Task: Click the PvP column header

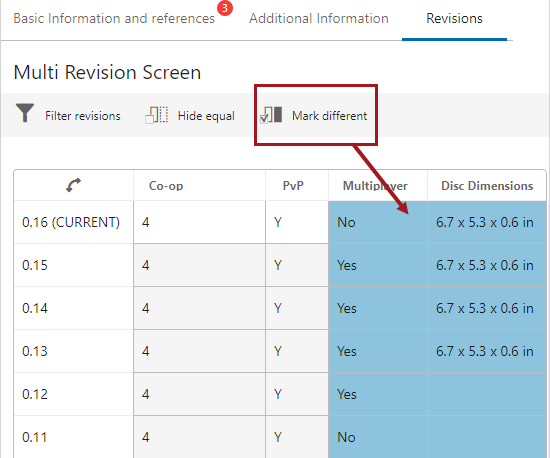Action: coord(293,186)
